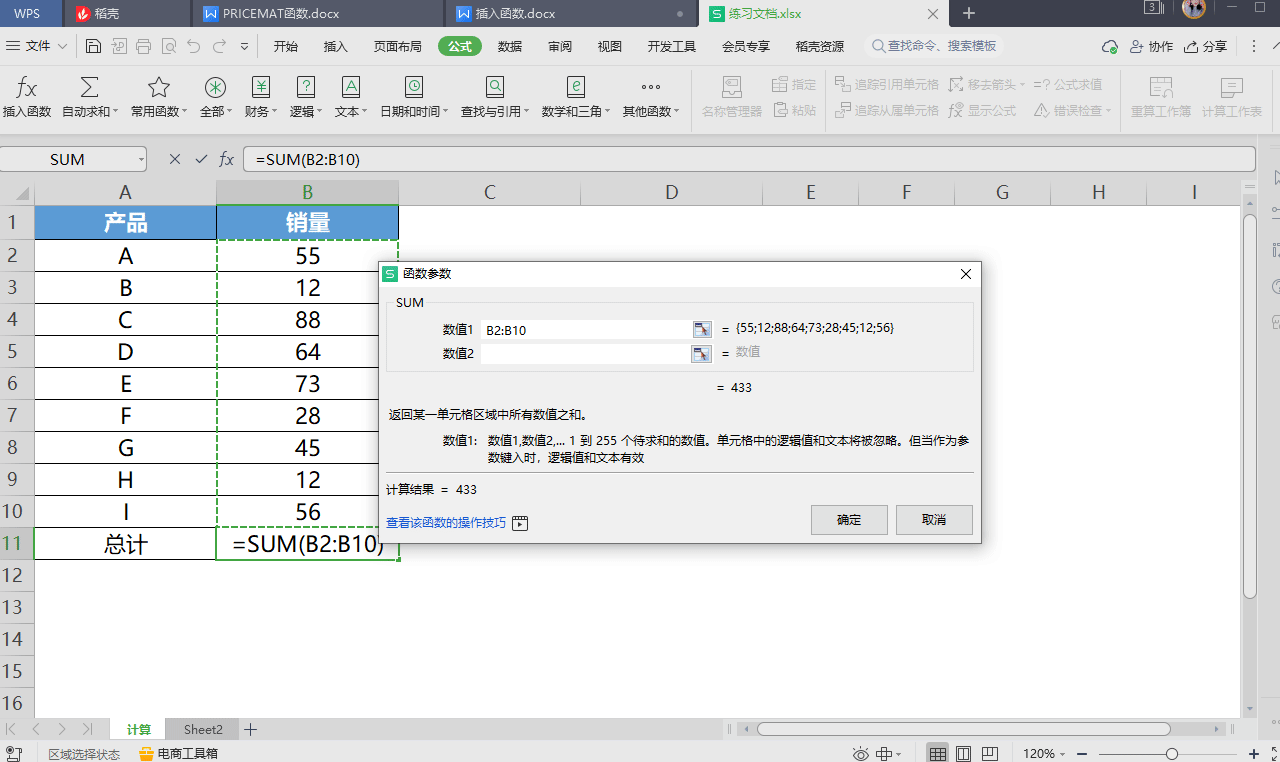Cancel formula entry with the X icon
This screenshot has width=1280, height=762.
pos(175,159)
